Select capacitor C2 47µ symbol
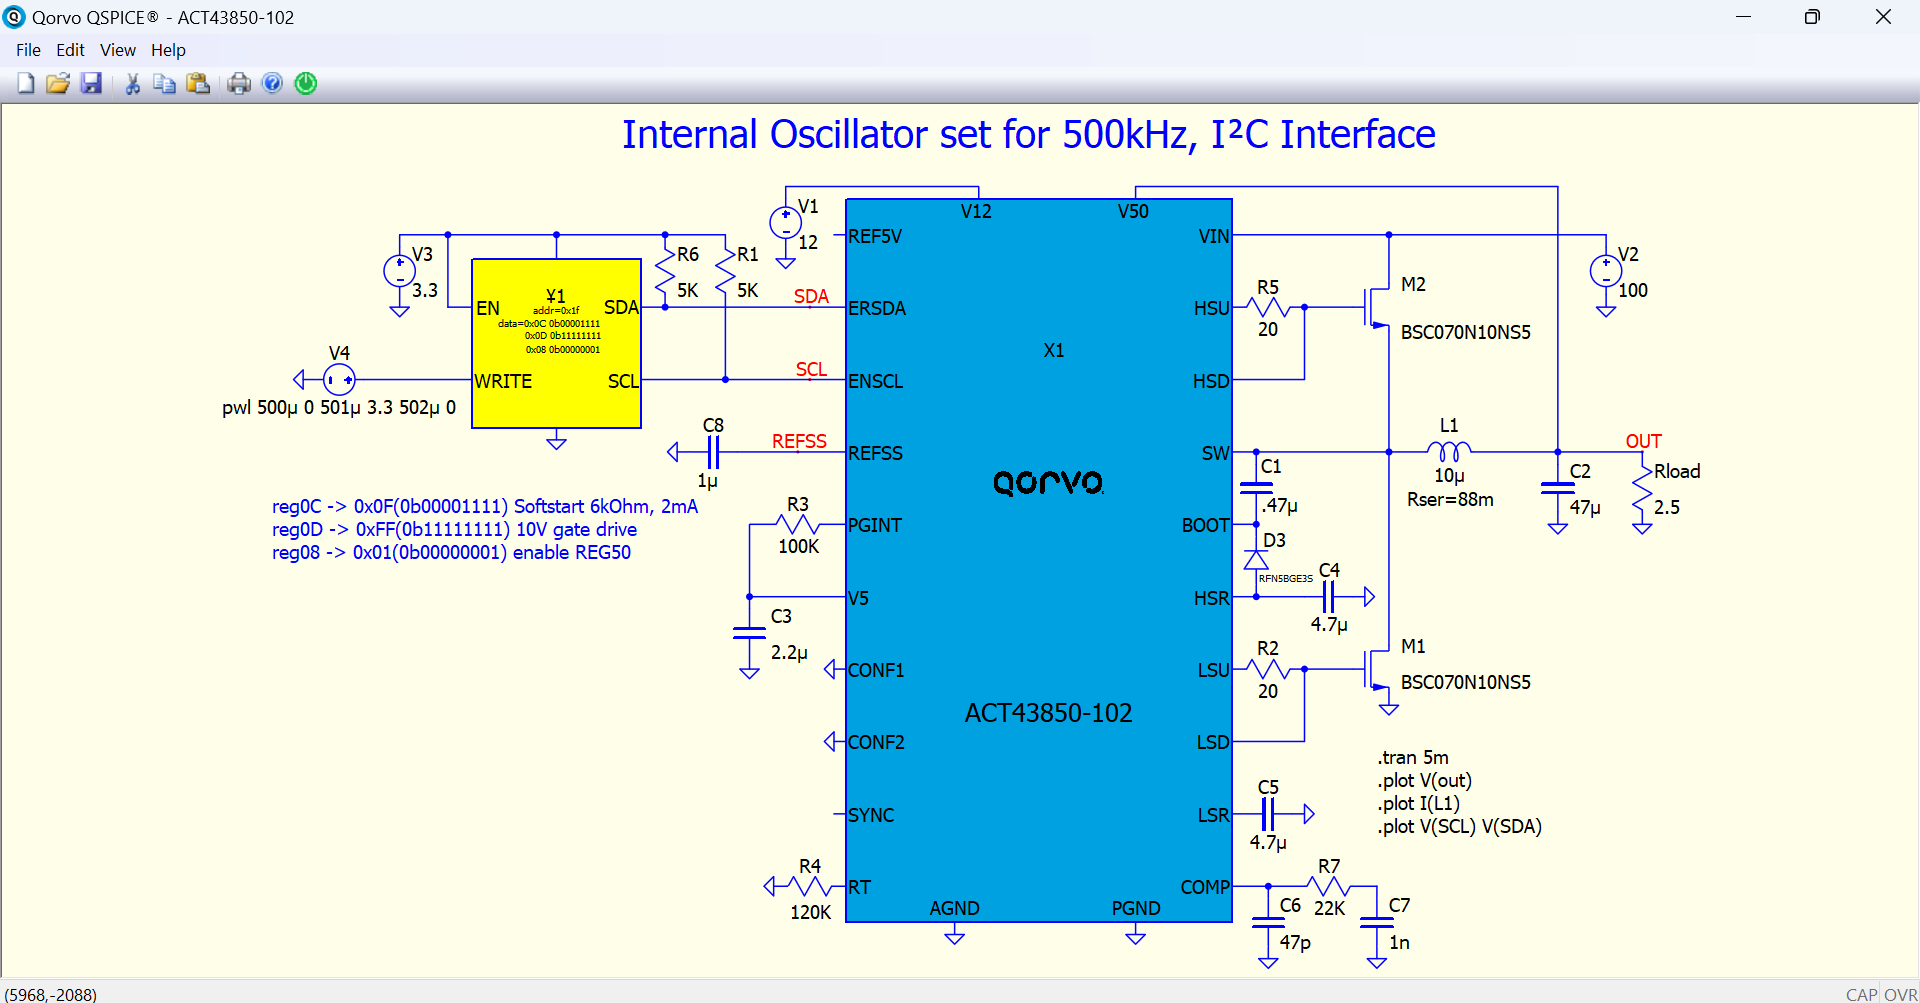Viewport: 1920px width, 1003px height. (x=1558, y=488)
